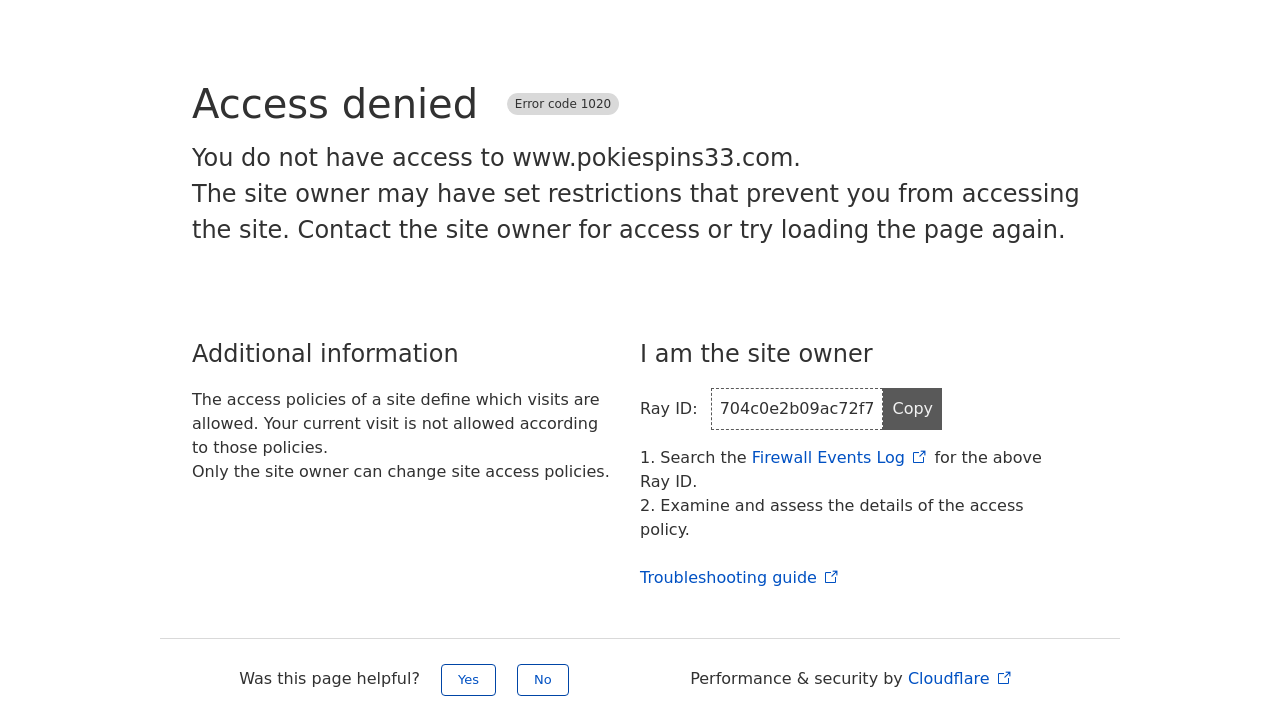Click the Error code 1020 badge
Image resolution: width=1280 pixels, height=720 pixels.
[563, 104]
